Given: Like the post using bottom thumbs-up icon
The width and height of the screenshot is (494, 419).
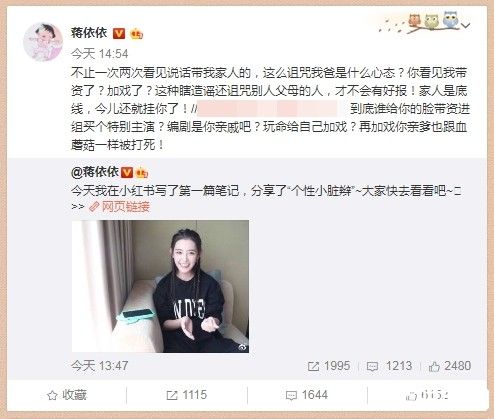Looking at the screenshot, I should click(411, 396).
